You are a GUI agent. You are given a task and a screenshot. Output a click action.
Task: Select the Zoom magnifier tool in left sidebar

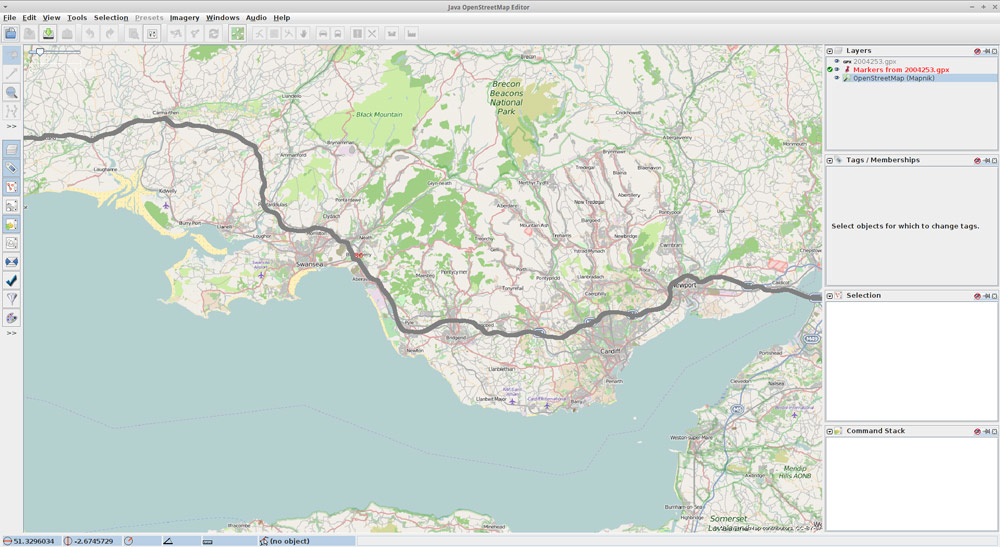pyautogui.click(x=12, y=92)
